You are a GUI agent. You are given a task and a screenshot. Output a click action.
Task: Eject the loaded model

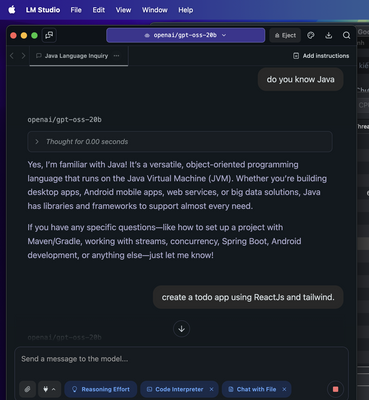285,35
